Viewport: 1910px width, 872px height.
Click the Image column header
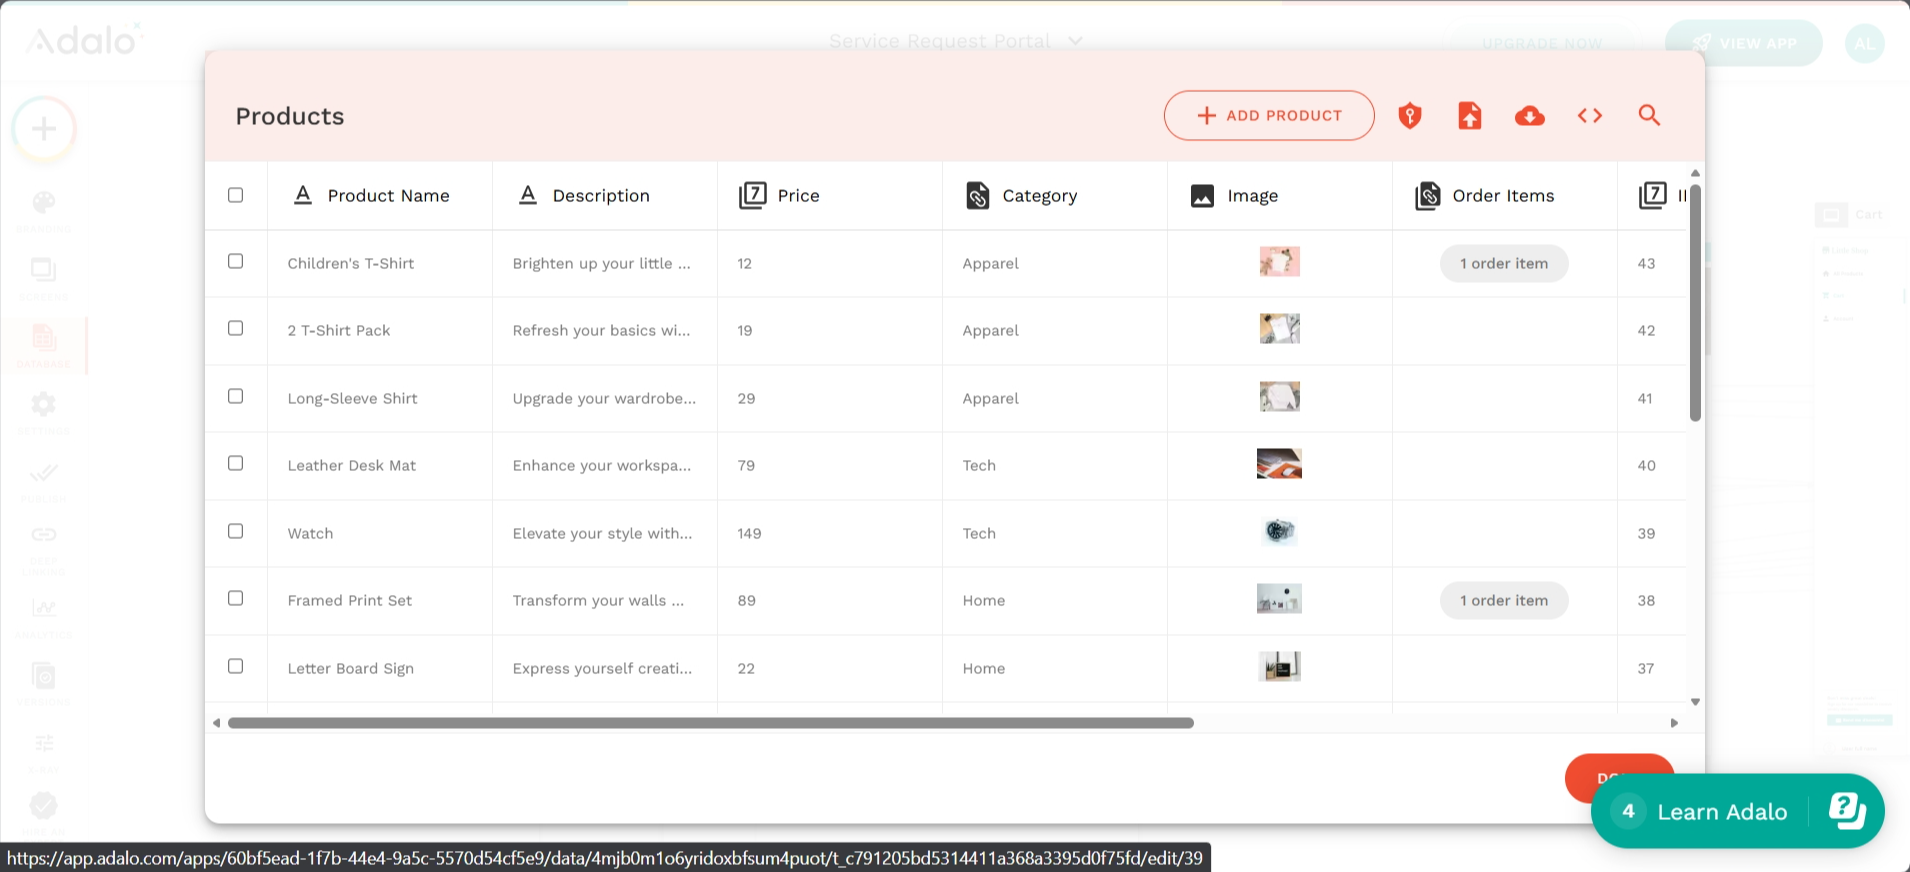tap(1280, 196)
